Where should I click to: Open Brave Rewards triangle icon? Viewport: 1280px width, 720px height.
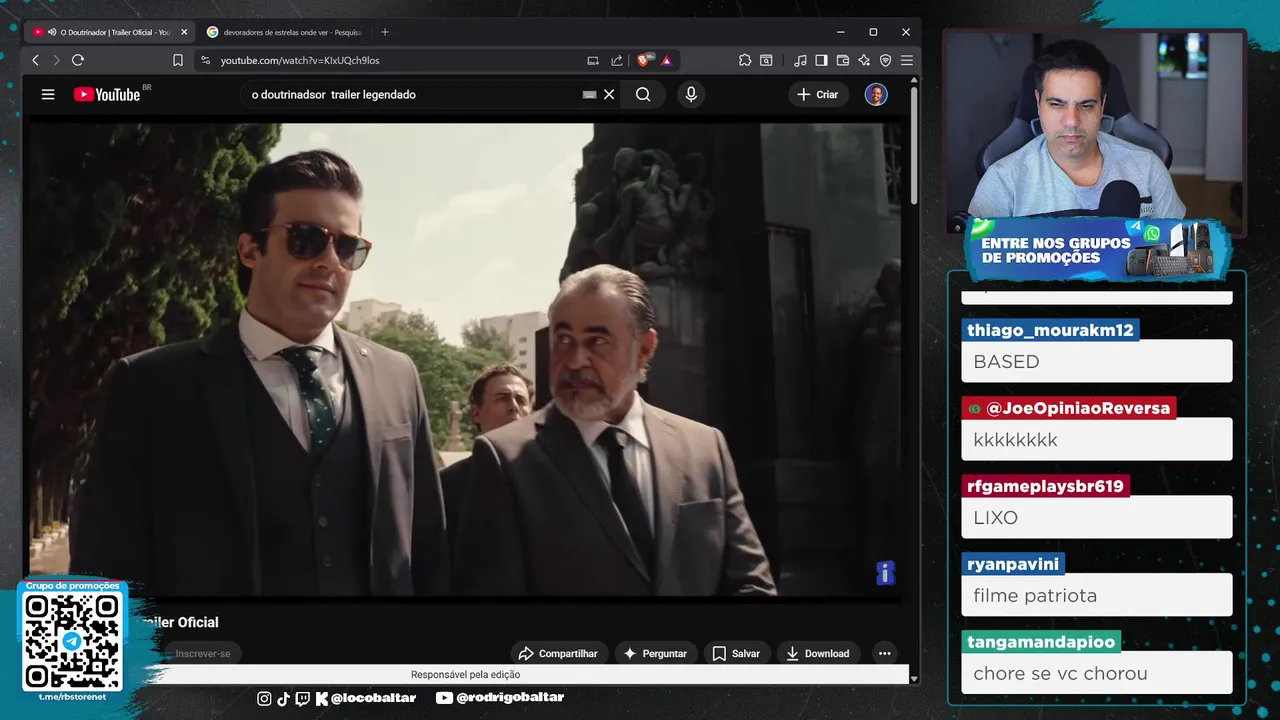666,60
